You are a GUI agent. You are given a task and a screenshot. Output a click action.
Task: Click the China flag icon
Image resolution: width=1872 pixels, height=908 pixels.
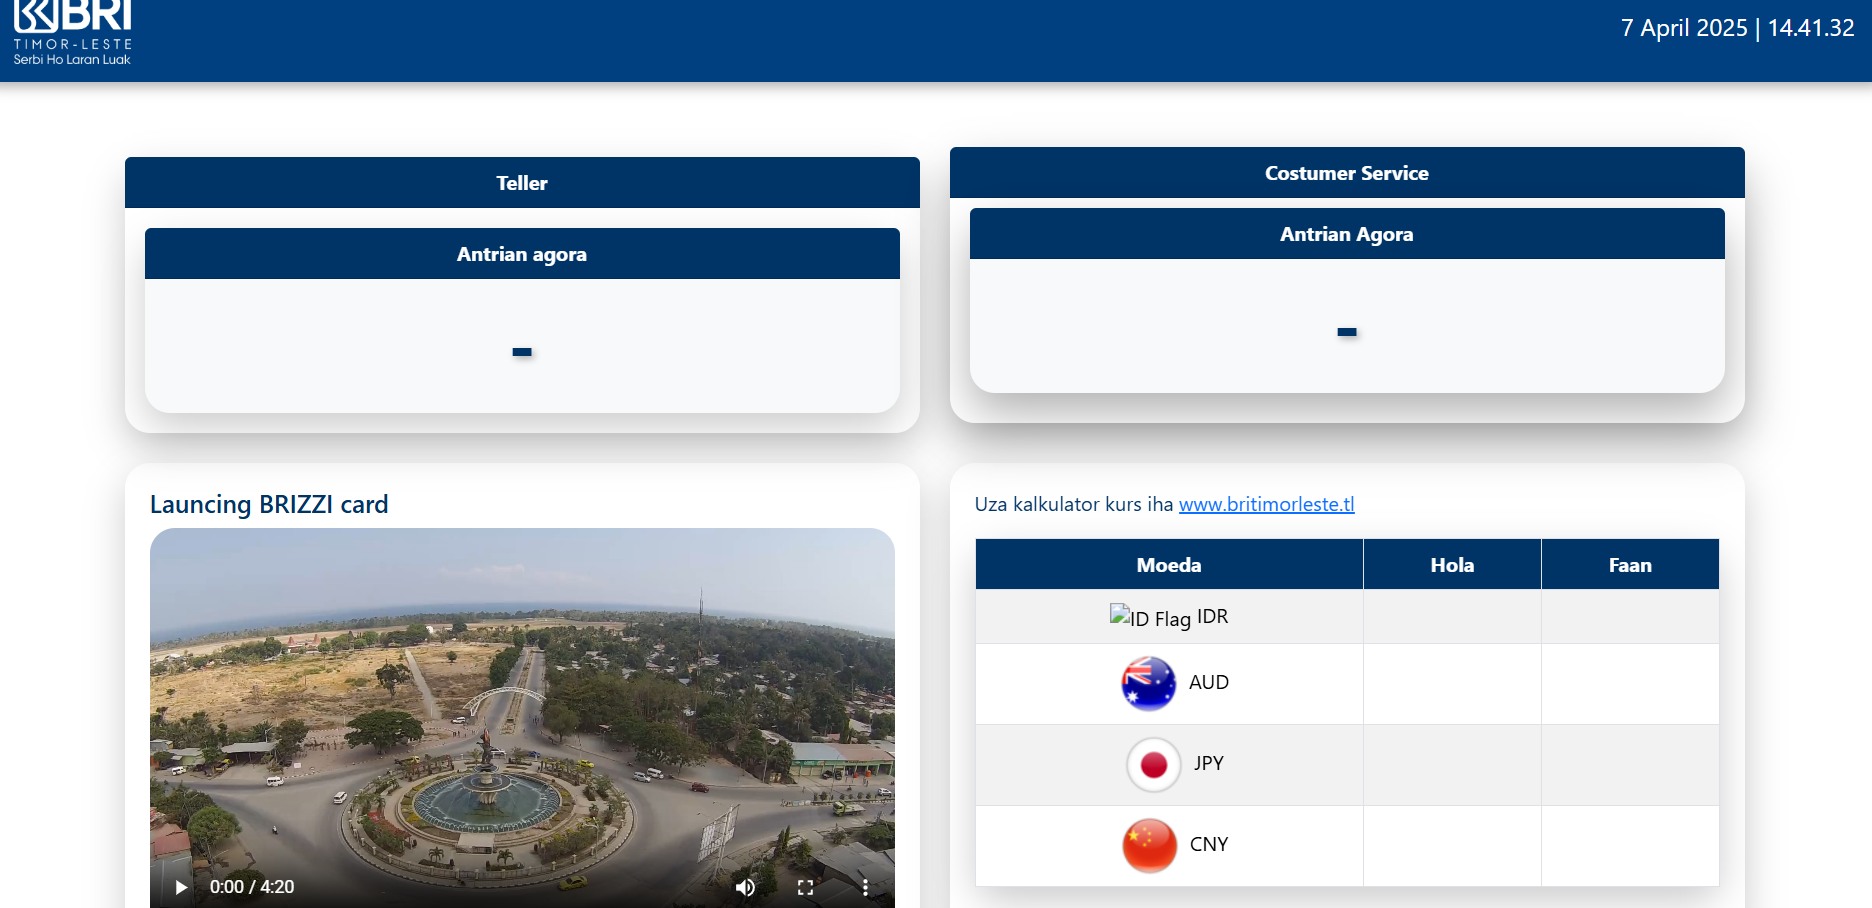tap(1149, 846)
